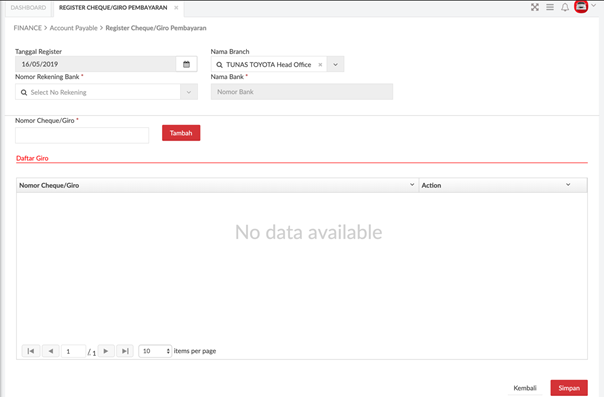This screenshot has height=397, width=604.
Task: Focus the Tanggal Register date field
Action: (x=96, y=64)
